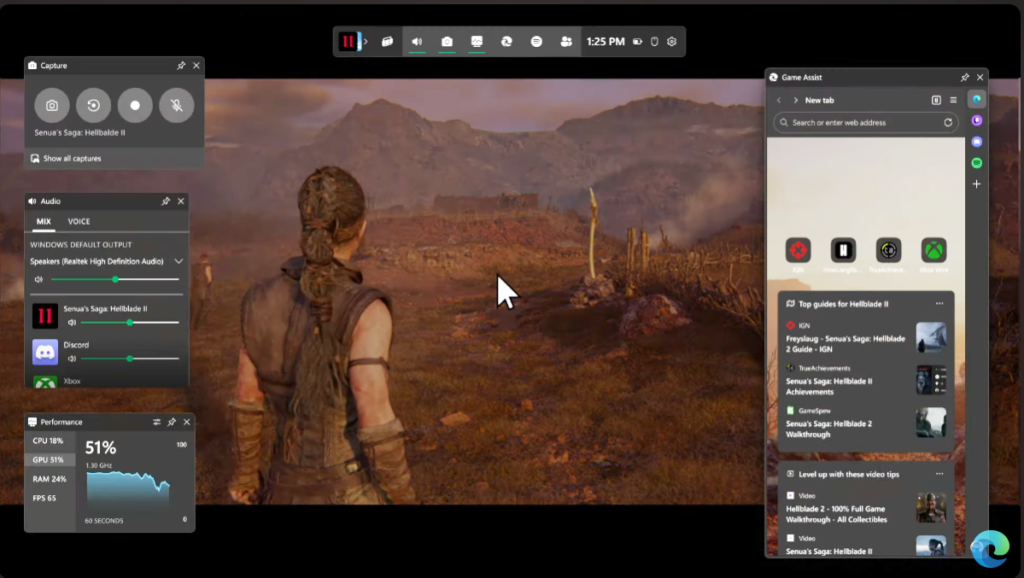Record the last 30 seconds

click(93, 105)
